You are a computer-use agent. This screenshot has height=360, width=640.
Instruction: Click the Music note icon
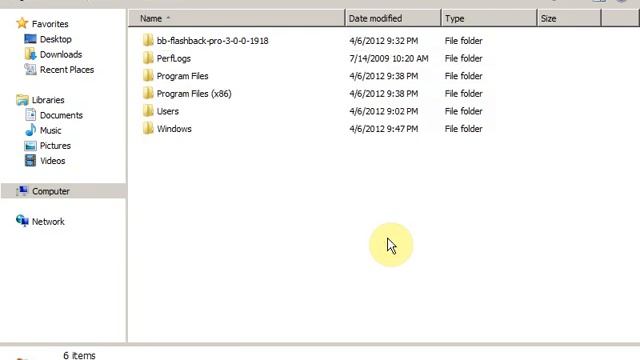coord(30,130)
